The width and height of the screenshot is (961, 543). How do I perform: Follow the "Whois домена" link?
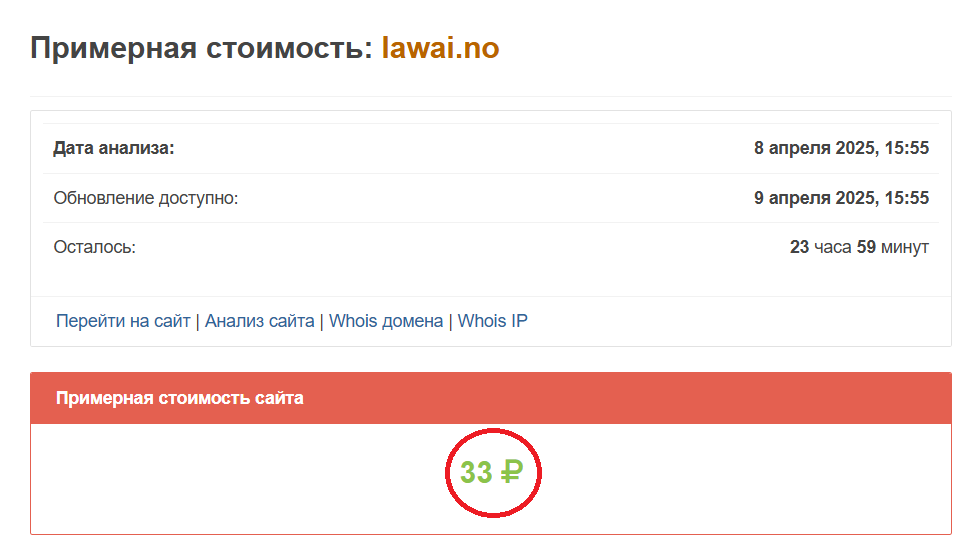386,321
